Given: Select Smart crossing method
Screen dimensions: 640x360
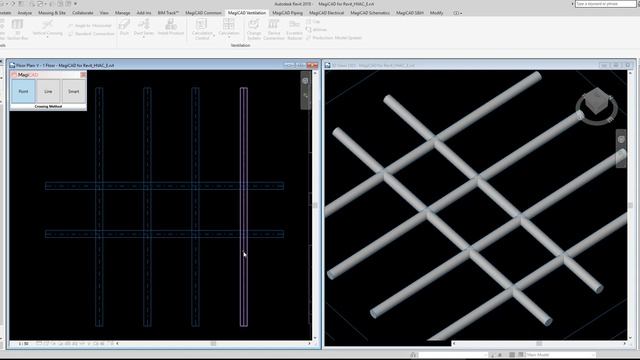Looking at the screenshot, I should coord(74,91).
